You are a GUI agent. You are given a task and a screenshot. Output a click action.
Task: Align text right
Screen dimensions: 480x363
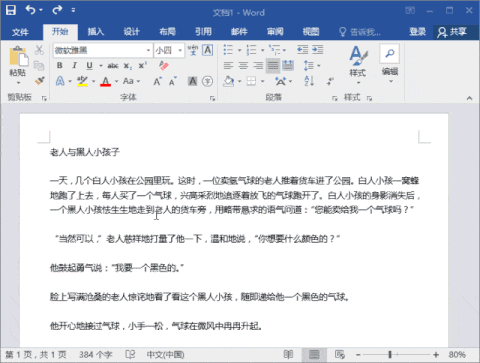point(258,65)
